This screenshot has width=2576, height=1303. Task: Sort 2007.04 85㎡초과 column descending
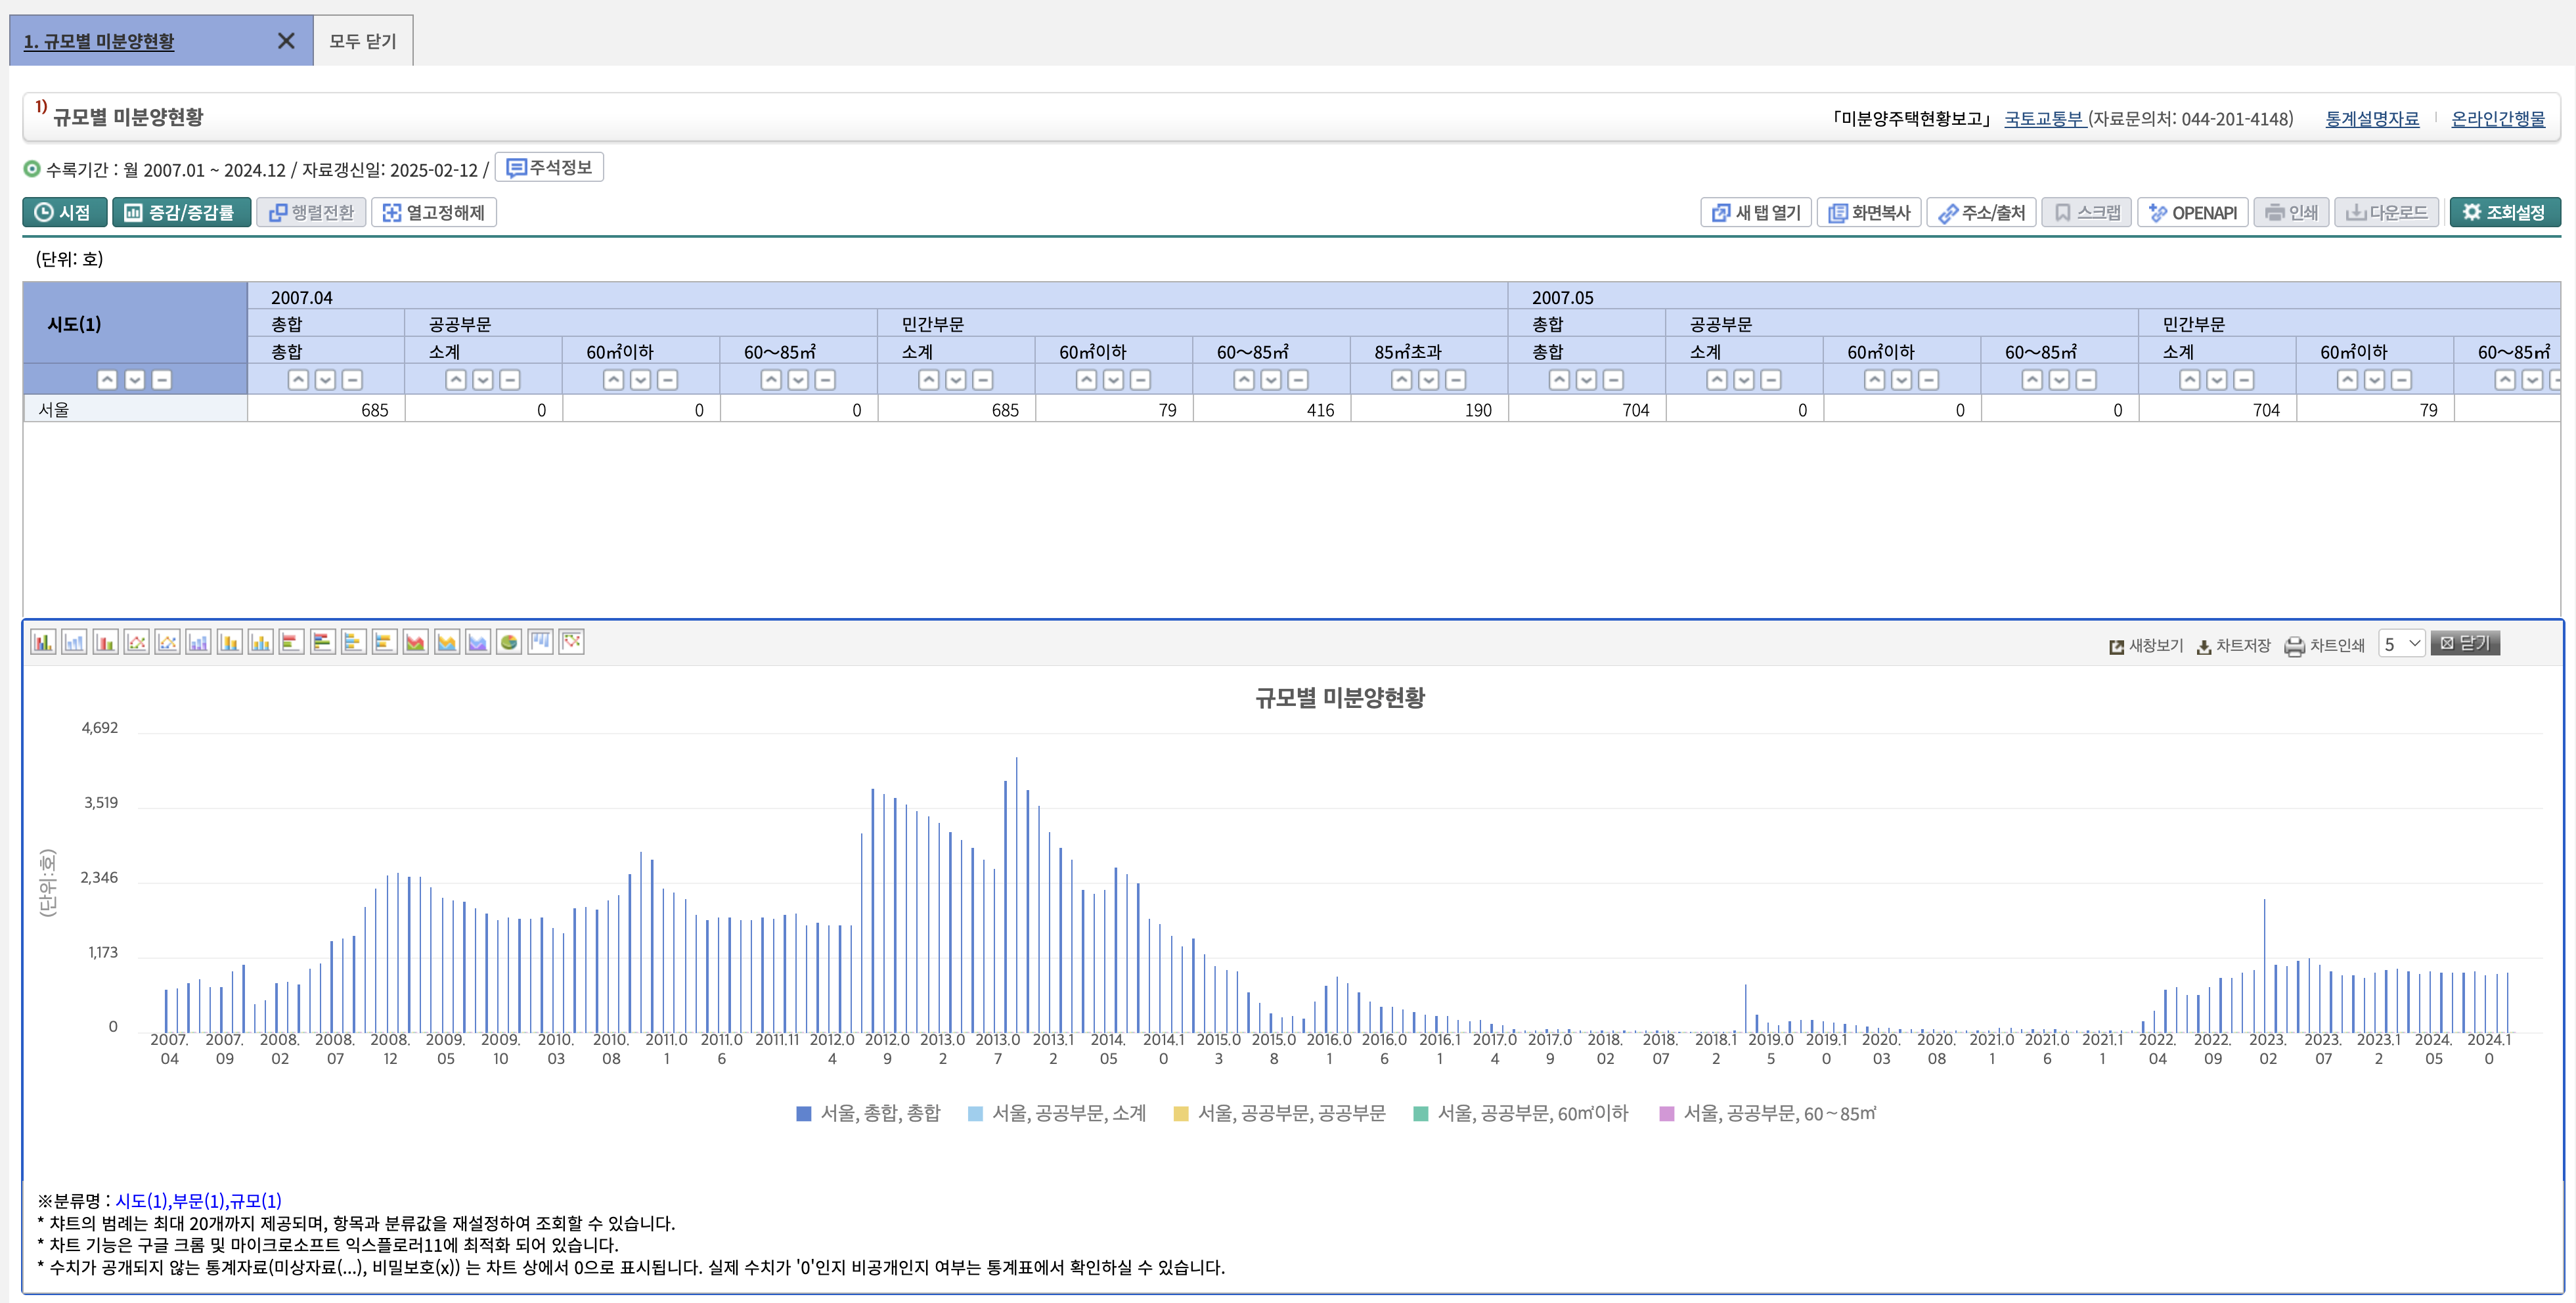(x=1429, y=380)
